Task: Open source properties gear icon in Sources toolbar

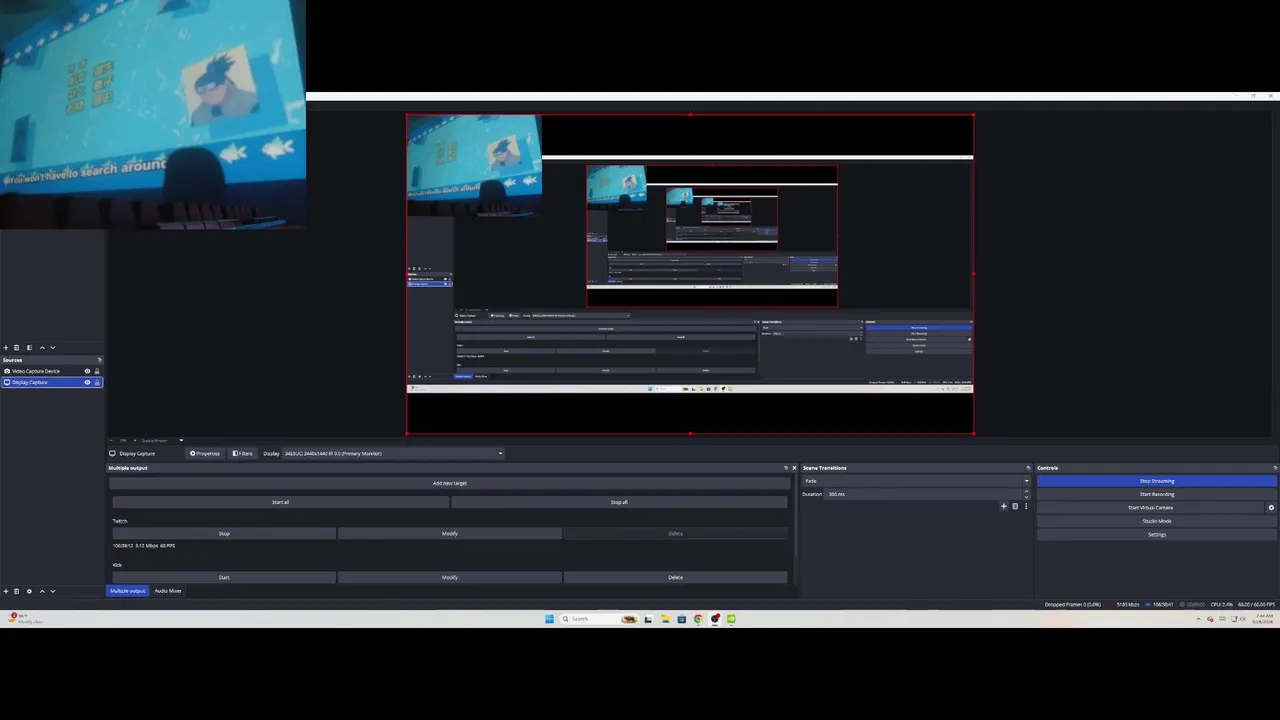Action: point(29,591)
